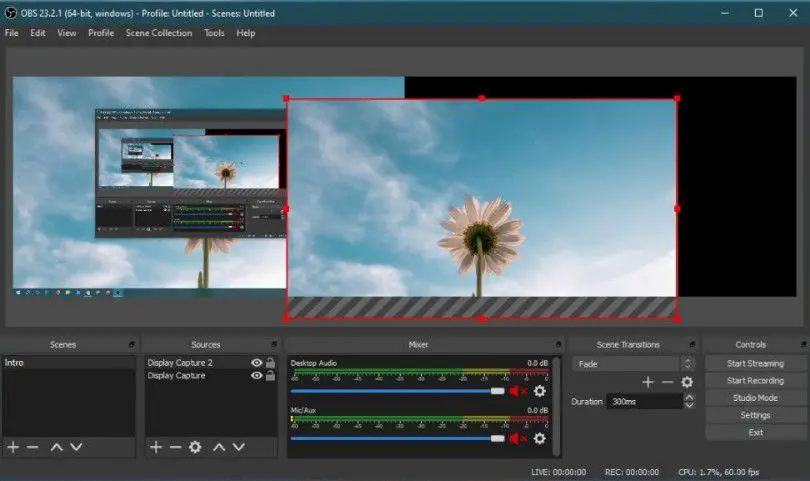The width and height of the screenshot is (810, 481).
Task: Open the Profile menu
Action: click(101, 33)
